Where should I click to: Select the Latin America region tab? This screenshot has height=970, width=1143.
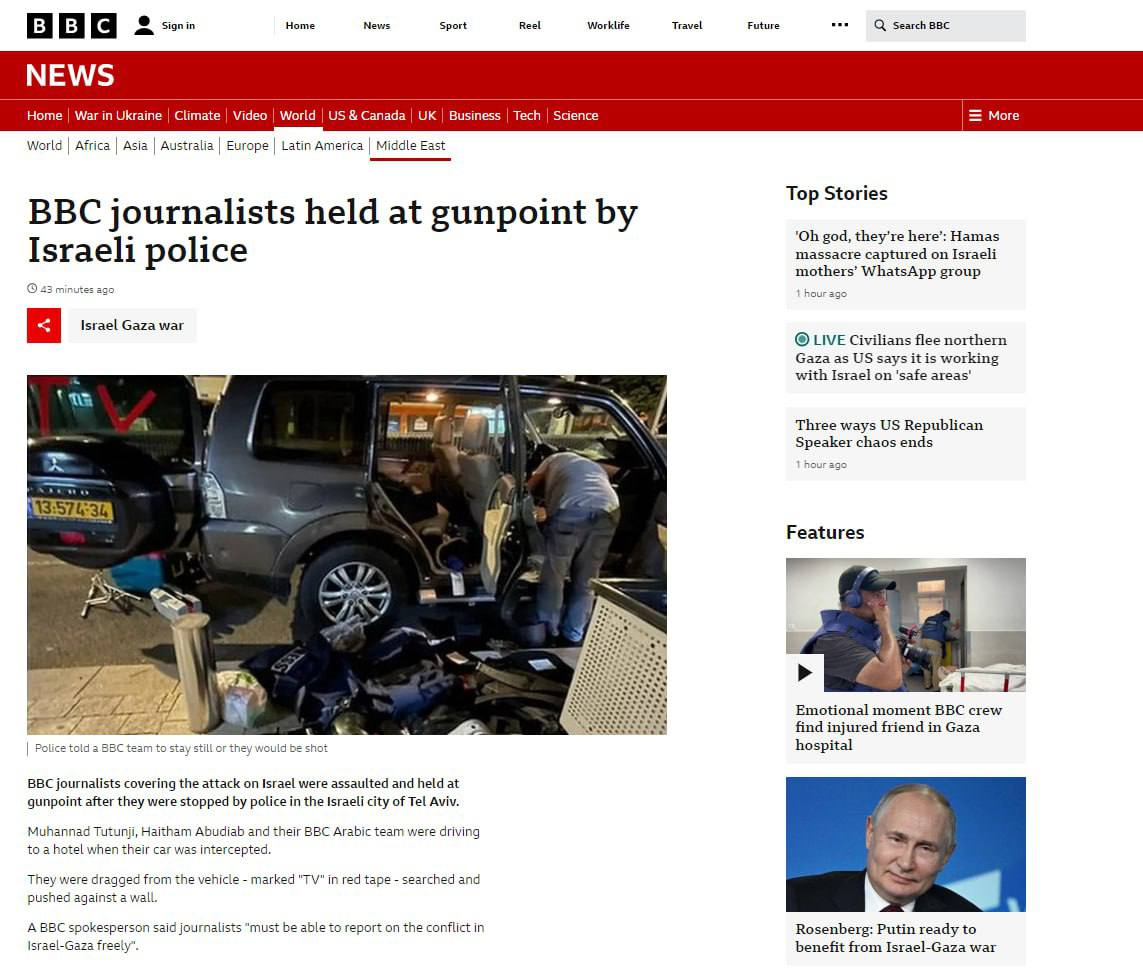pyautogui.click(x=322, y=146)
